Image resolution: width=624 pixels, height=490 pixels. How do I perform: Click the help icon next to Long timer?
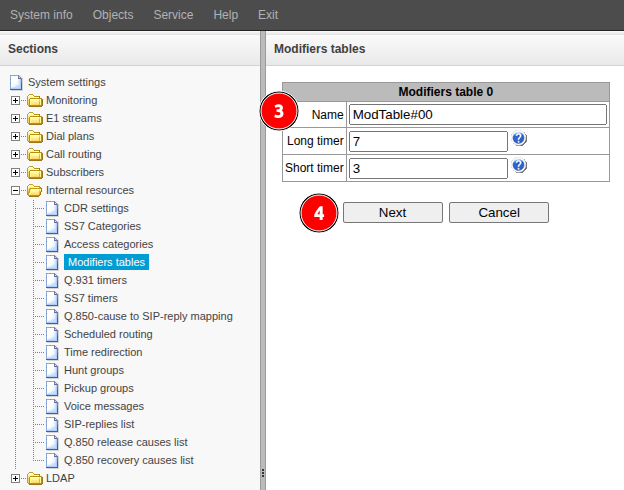click(x=519, y=139)
